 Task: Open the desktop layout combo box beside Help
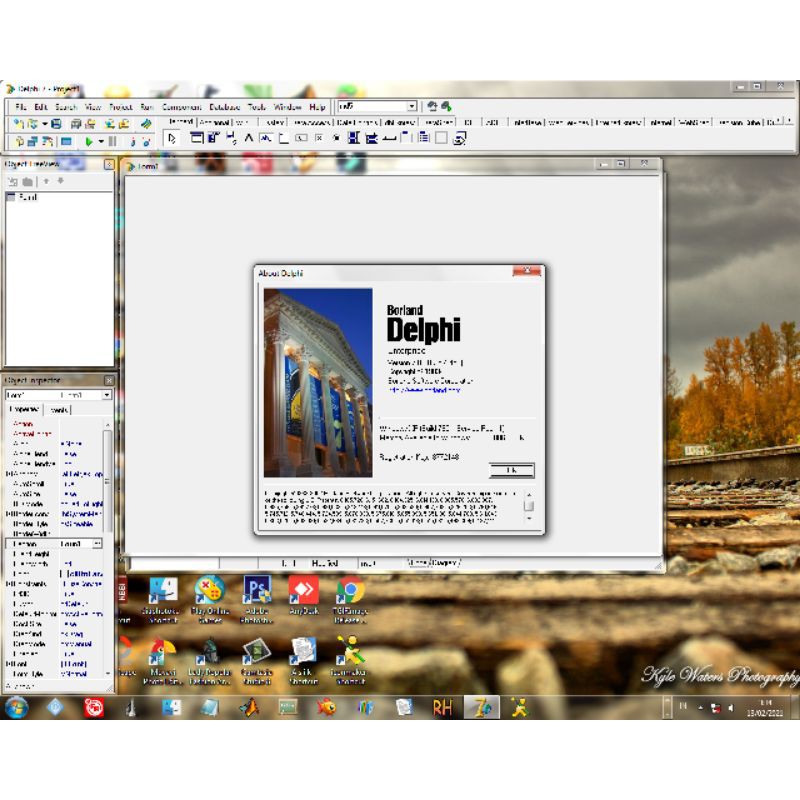point(411,106)
